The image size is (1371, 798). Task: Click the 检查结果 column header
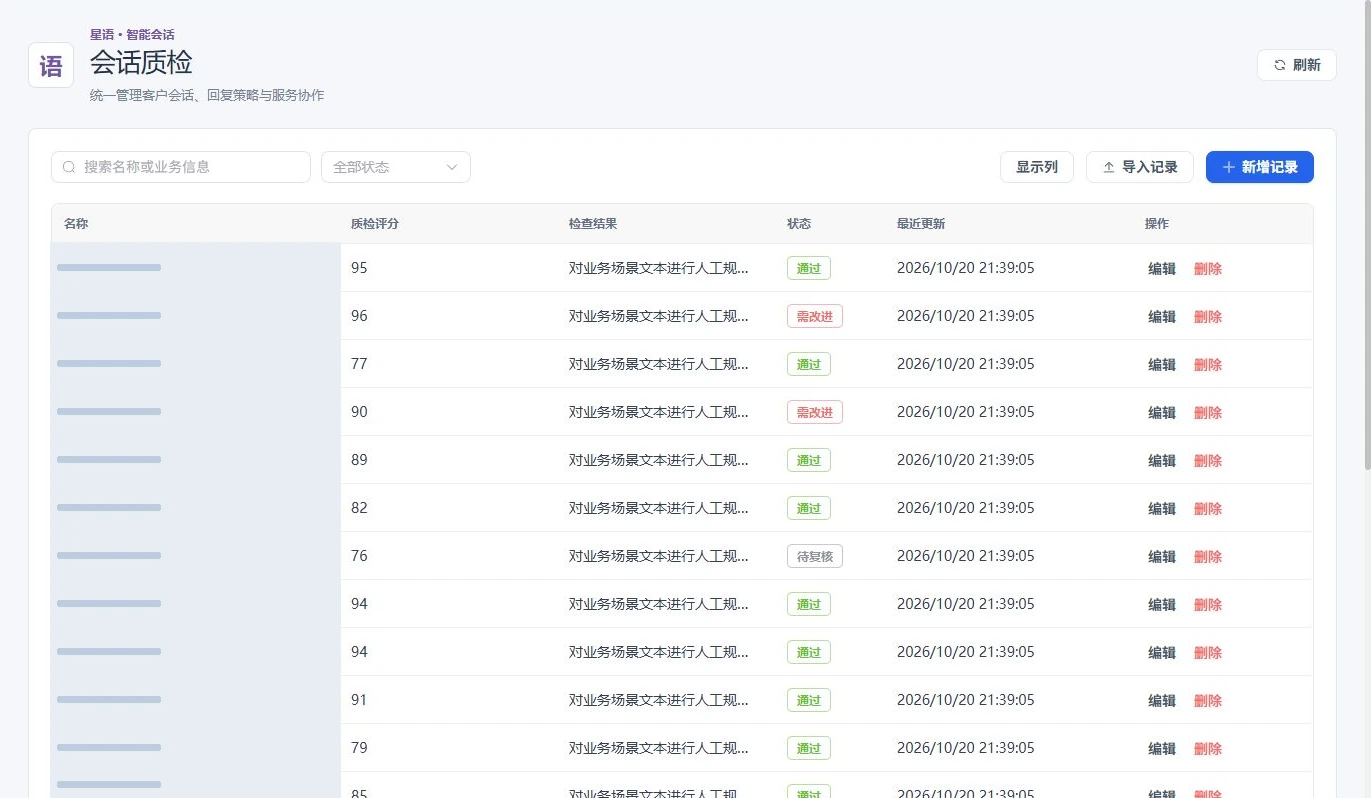pos(593,224)
